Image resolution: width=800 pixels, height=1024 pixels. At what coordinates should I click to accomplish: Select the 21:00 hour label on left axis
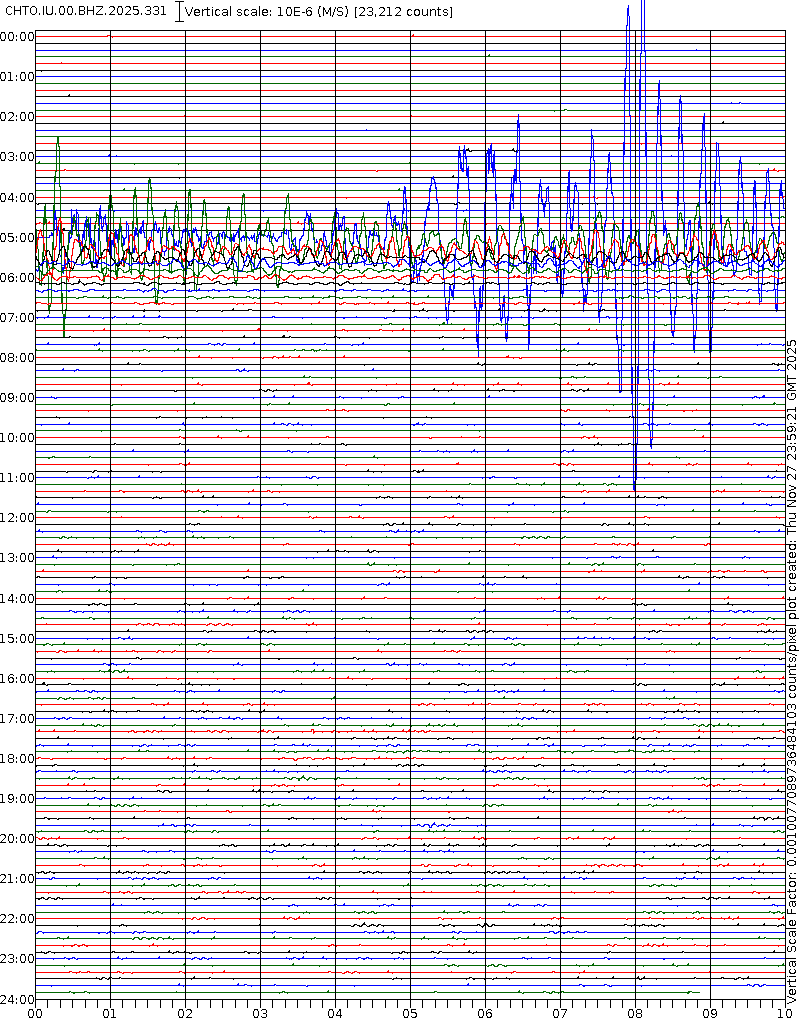(x=17, y=879)
